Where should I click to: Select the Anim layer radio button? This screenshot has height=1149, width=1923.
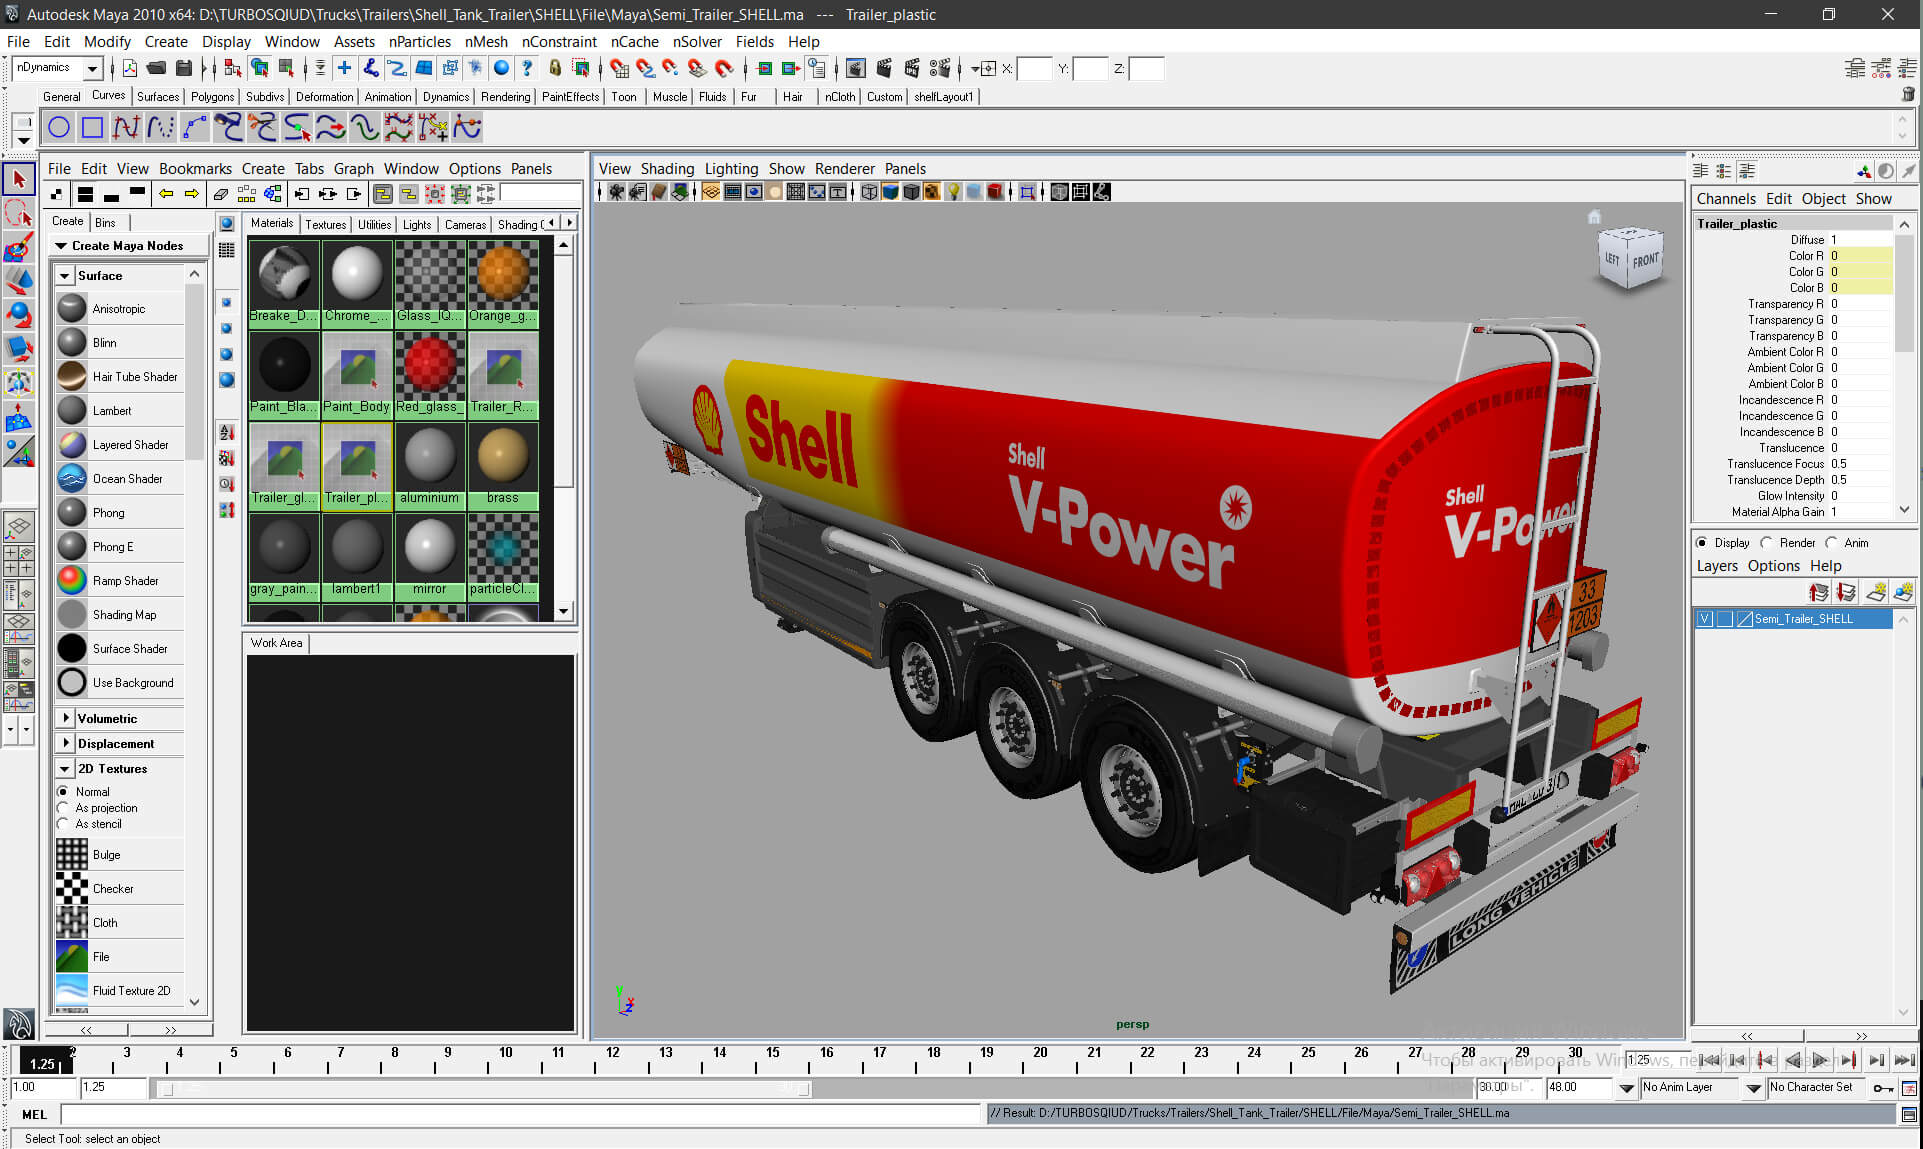pos(1831,543)
